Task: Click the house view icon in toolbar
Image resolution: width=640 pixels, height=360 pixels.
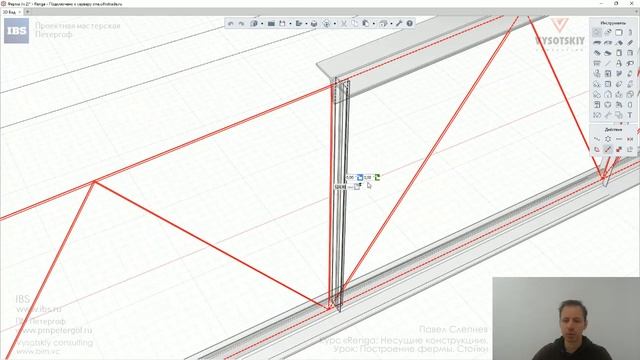Action: tap(383, 24)
